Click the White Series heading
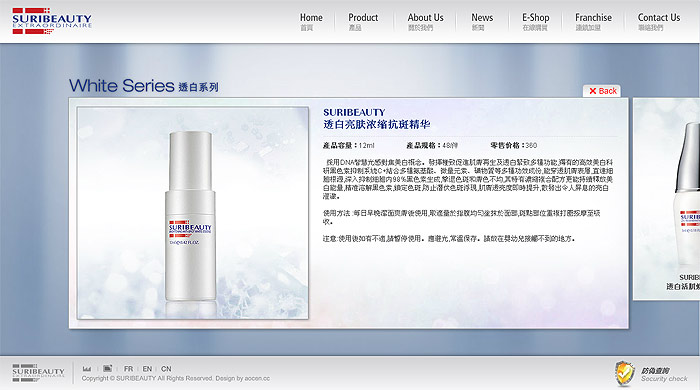The height and width of the screenshot is (390, 700). (x=121, y=86)
